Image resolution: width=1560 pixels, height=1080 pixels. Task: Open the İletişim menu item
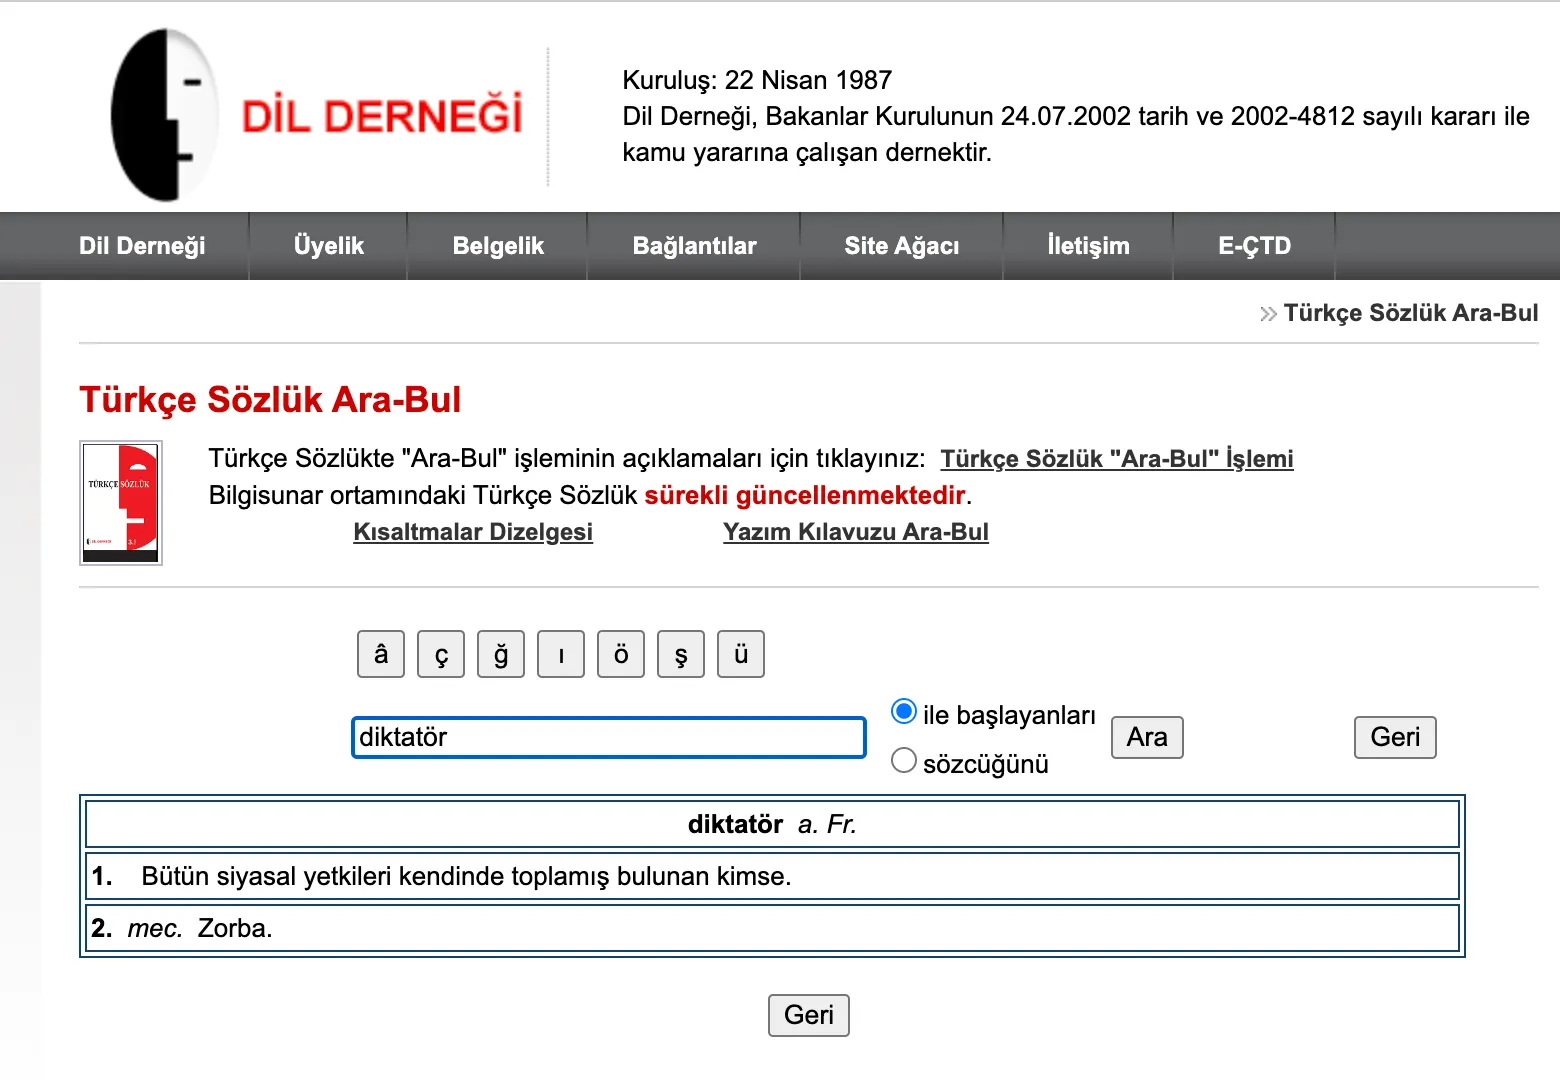[x=1088, y=246]
